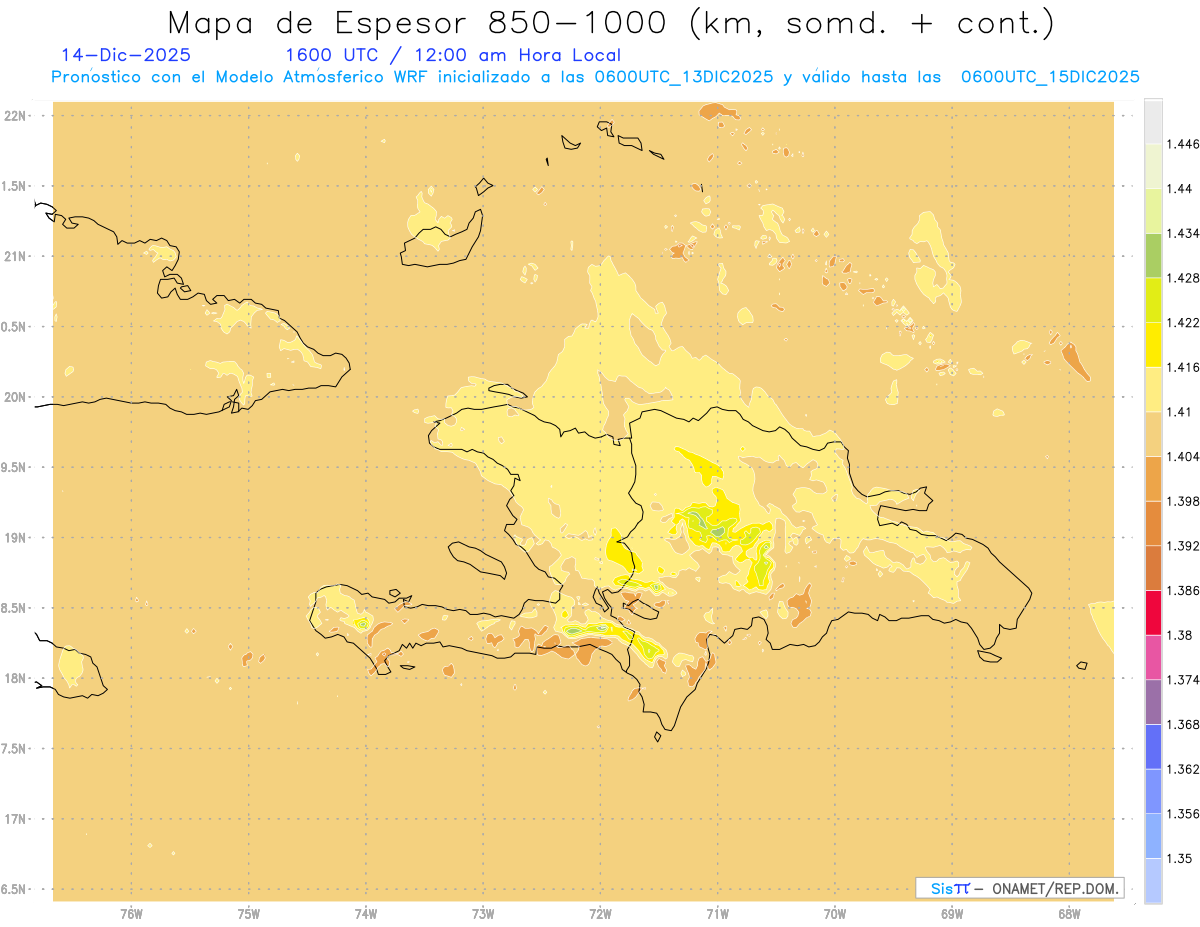
Task: Click the legend value '1.392'
Action: [x=1182, y=546]
